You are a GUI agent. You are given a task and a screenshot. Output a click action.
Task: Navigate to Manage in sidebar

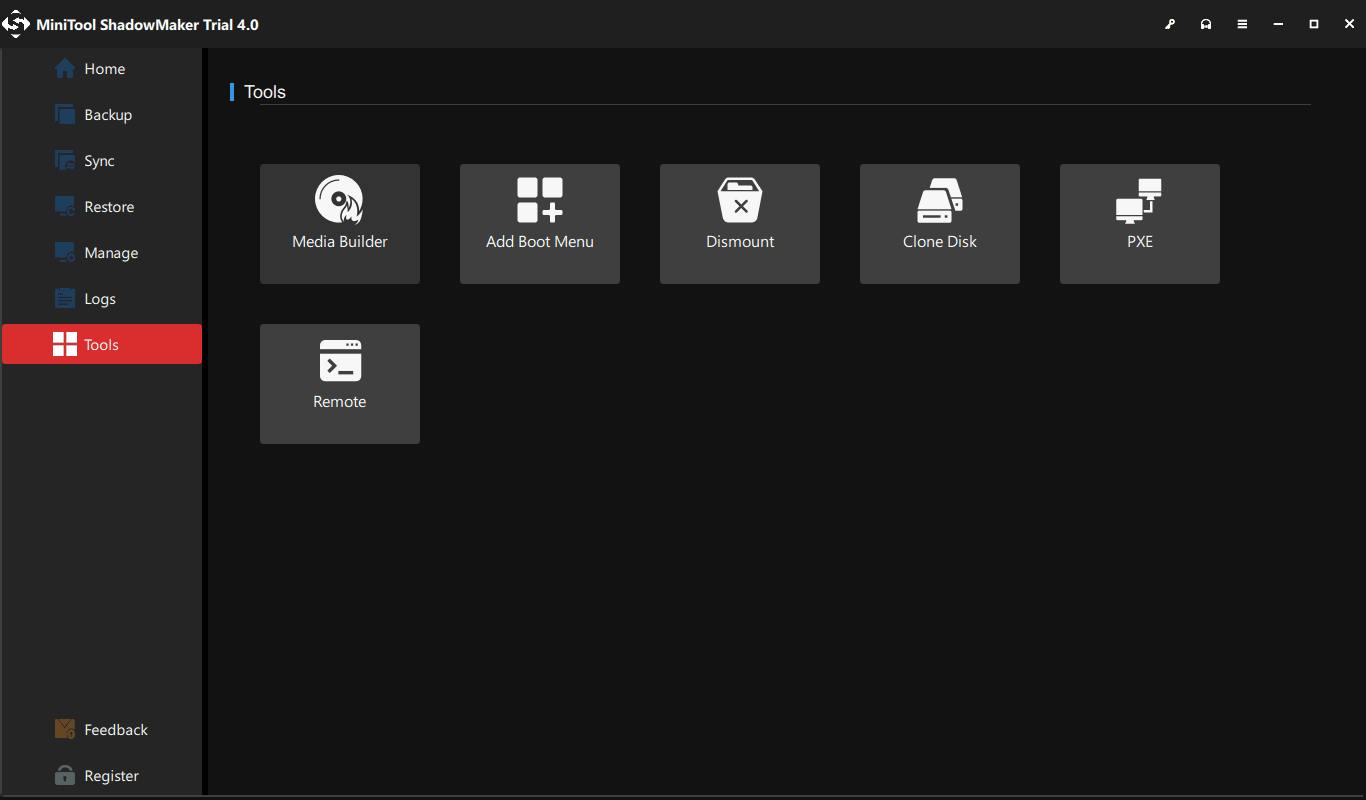[x=102, y=253]
